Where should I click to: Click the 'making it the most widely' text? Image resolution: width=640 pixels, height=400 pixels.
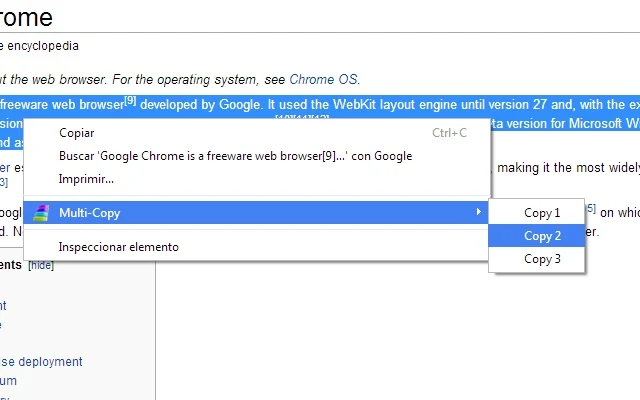tap(567, 168)
